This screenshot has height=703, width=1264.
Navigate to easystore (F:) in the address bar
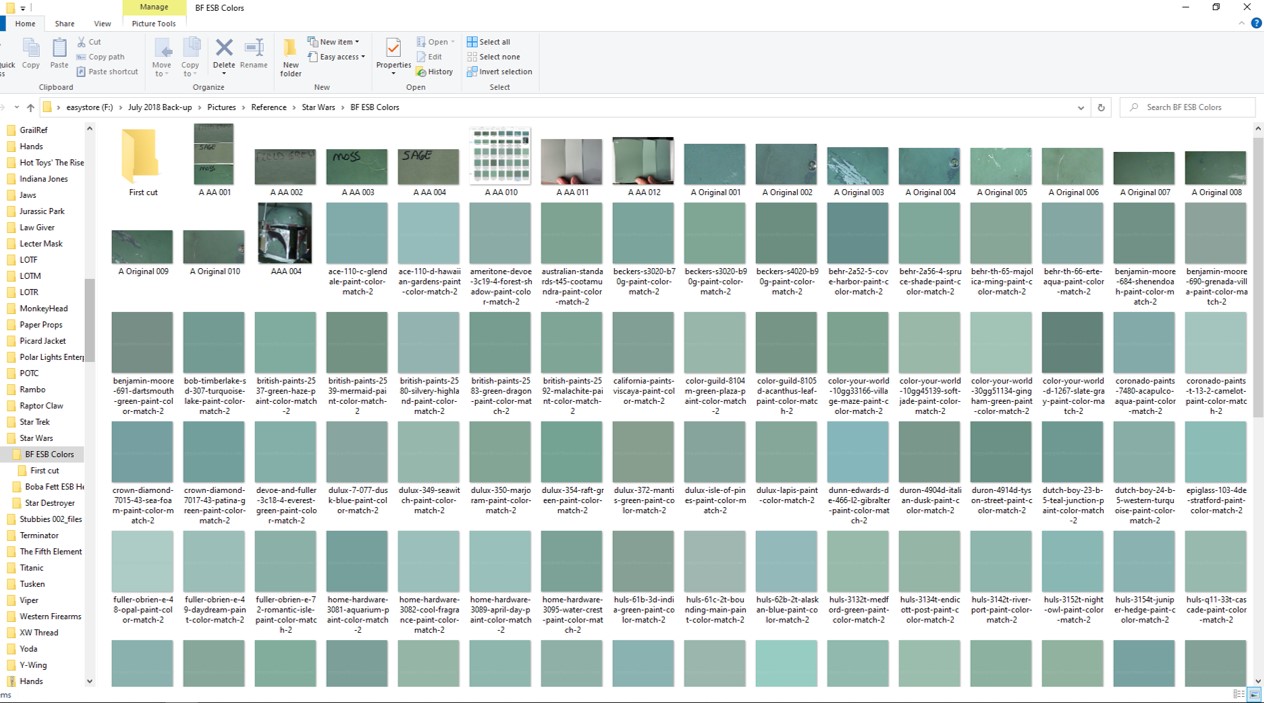(x=89, y=107)
